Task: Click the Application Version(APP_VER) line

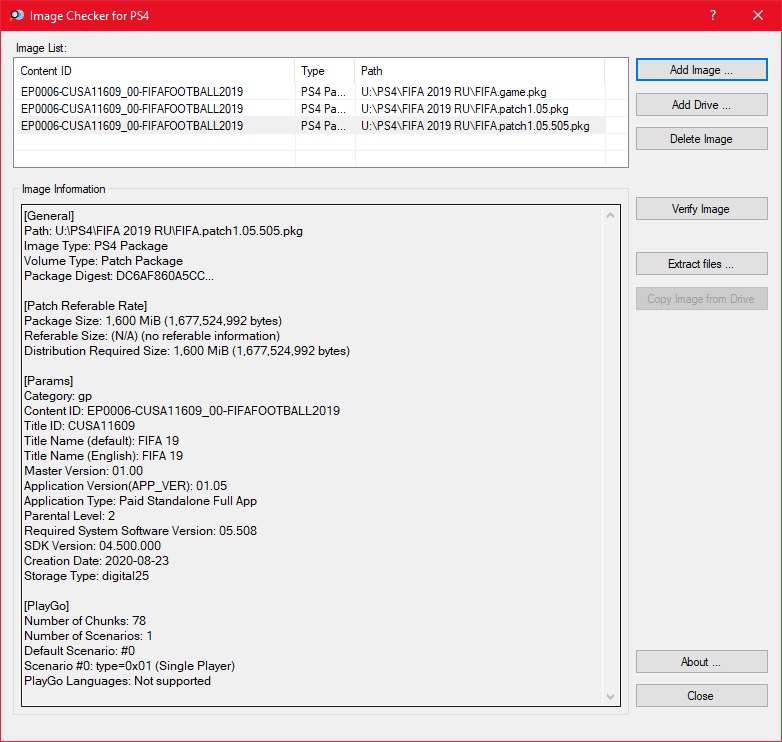Action: coord(125,486)
